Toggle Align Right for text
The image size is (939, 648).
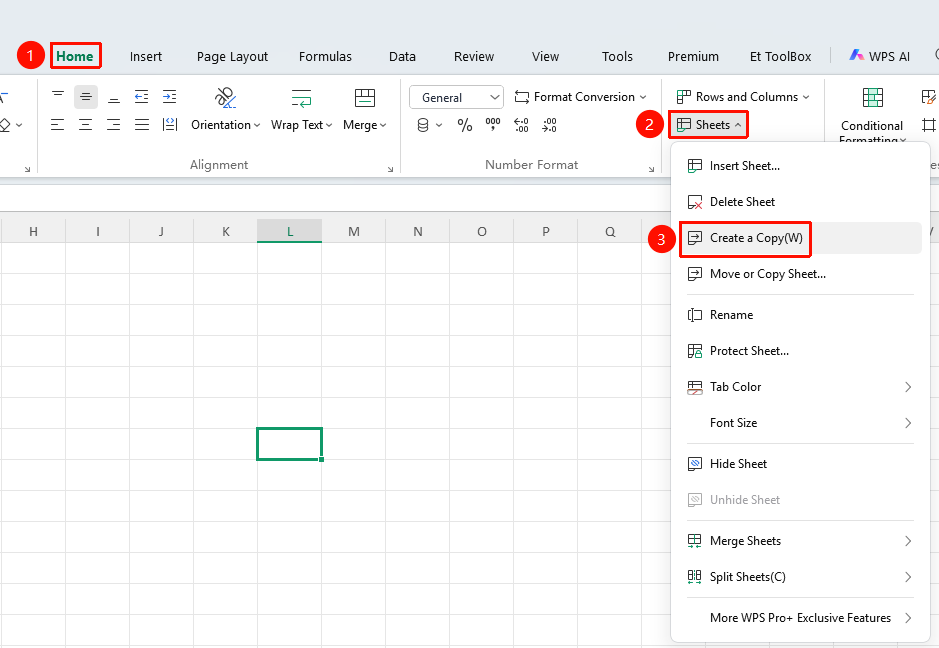pos(114,125)
